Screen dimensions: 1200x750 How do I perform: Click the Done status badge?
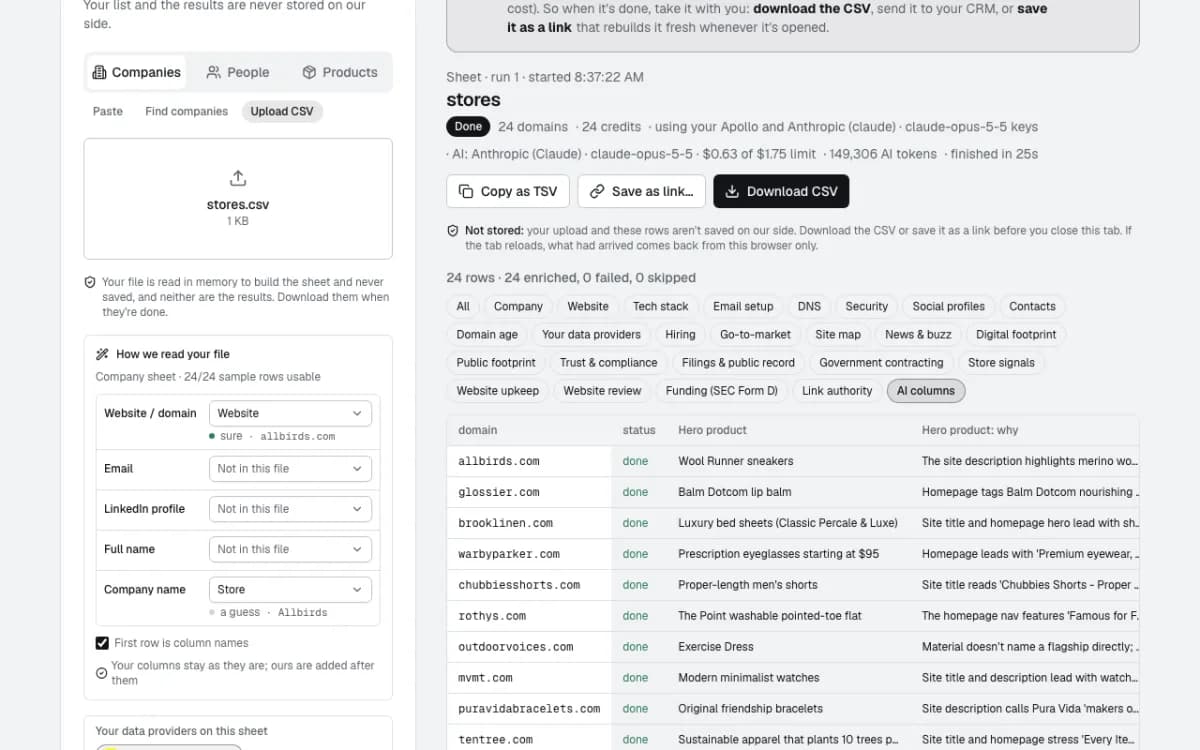pyautogui.click(x=468, y=127)
